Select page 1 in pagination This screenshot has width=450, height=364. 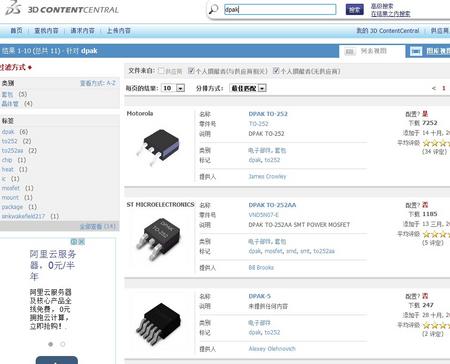pyautogui.click(x=444, y=88)
